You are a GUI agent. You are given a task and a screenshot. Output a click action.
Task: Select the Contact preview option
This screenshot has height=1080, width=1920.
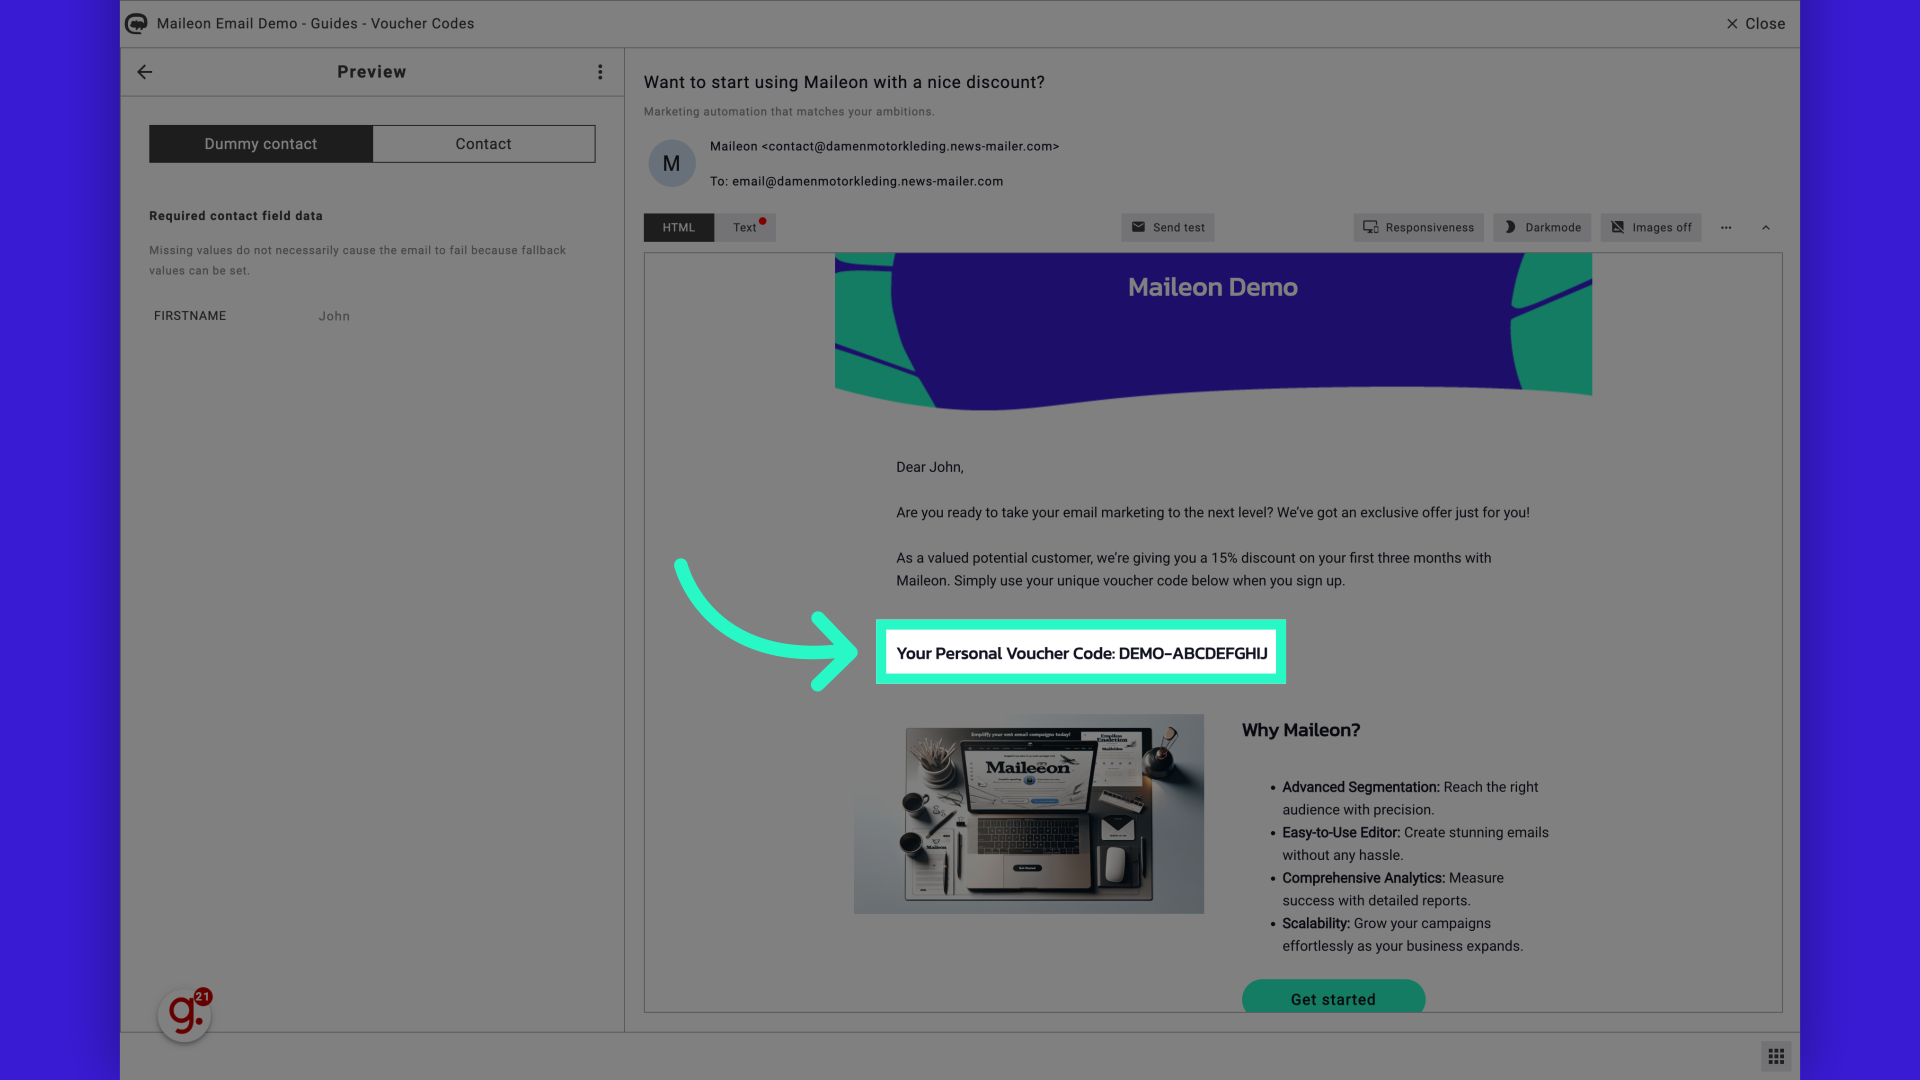[484, 142]
